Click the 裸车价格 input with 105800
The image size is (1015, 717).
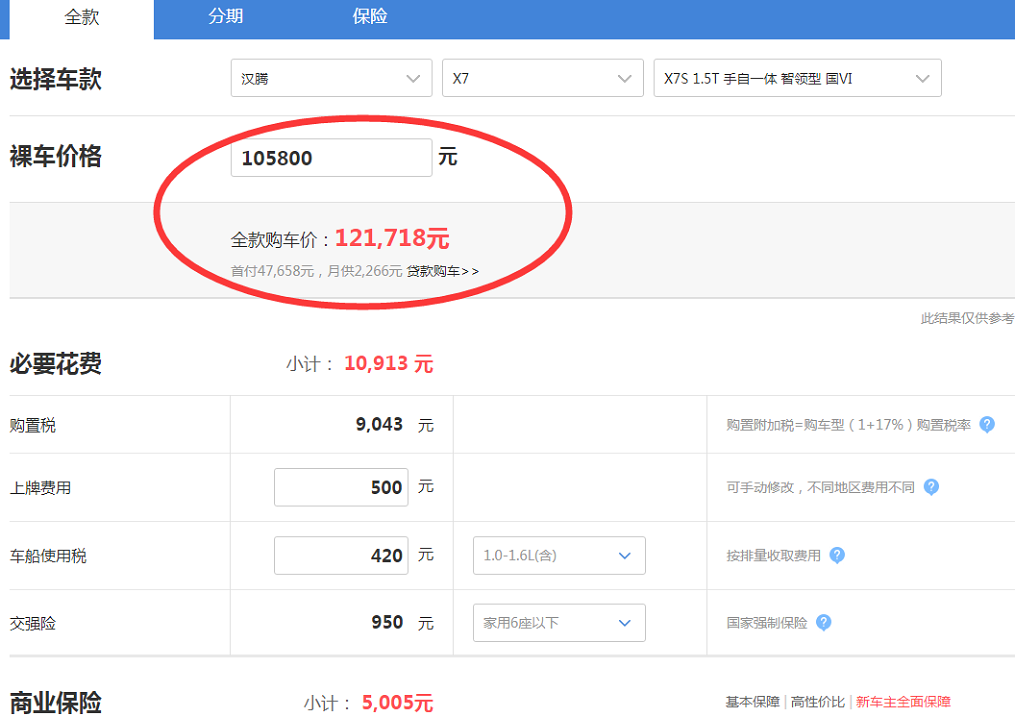pyautogui.click(x=331, y=157)
